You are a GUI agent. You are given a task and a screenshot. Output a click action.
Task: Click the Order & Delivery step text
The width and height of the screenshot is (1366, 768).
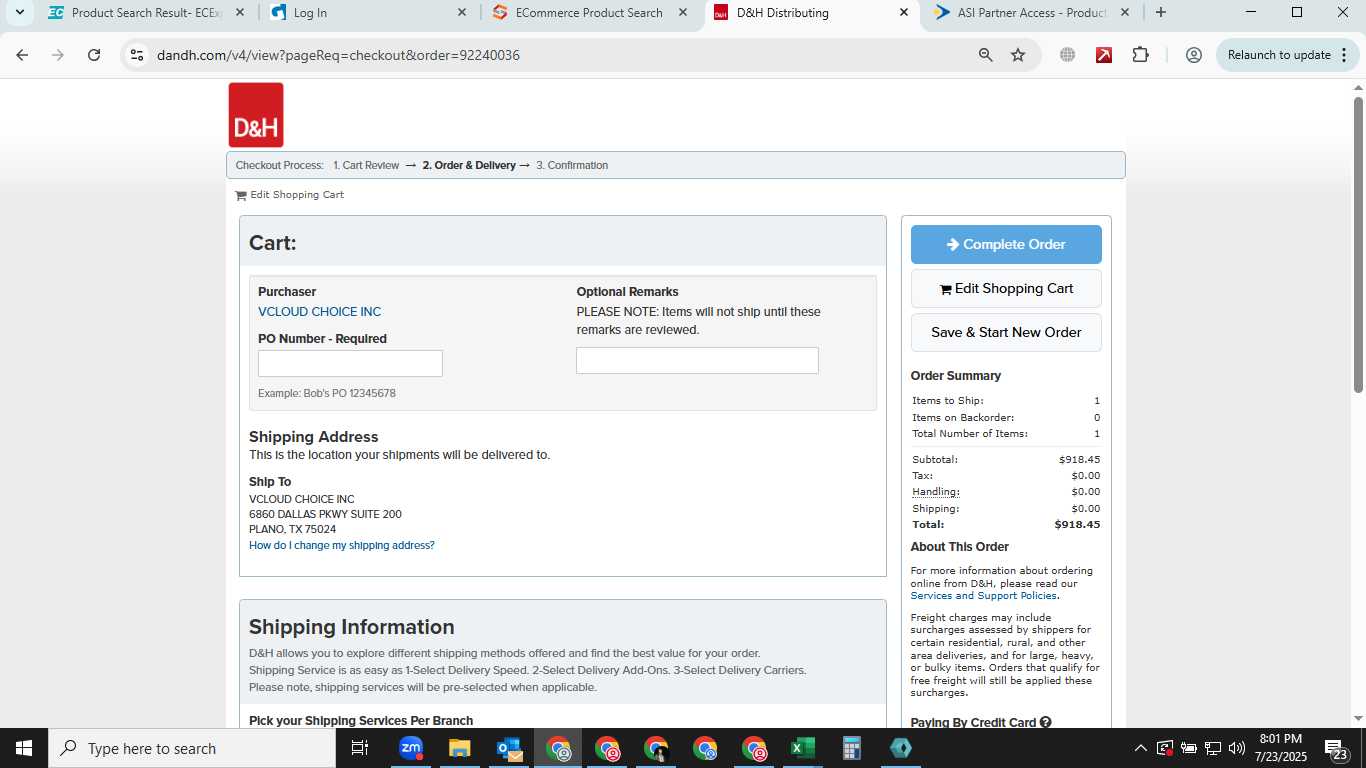[x=469, y=165]
